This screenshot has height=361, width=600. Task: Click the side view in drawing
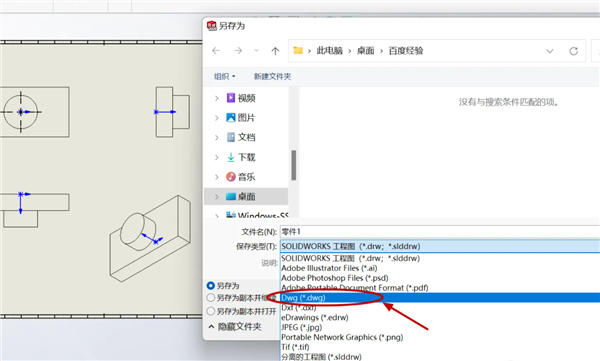click(173, 112)
